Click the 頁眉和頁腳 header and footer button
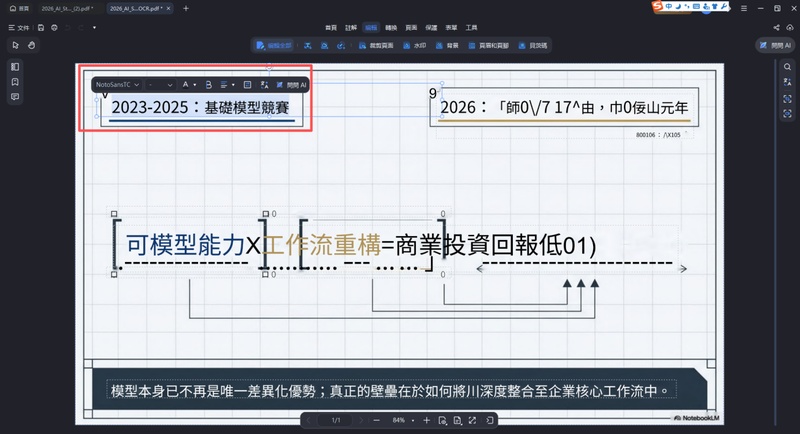This screenshot has width=800, height=434. click(489, 45)
